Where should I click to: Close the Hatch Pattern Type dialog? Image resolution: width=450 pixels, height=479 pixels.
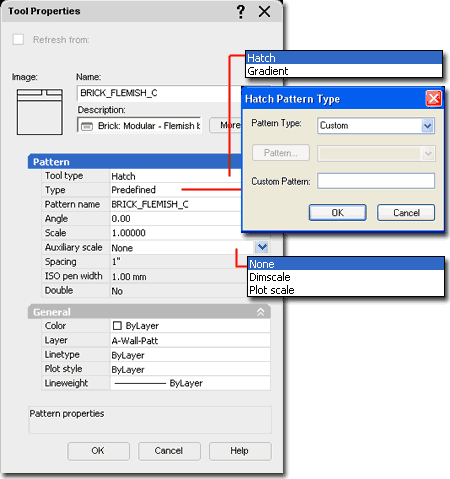pyautogui.click(x=433, y=98)
